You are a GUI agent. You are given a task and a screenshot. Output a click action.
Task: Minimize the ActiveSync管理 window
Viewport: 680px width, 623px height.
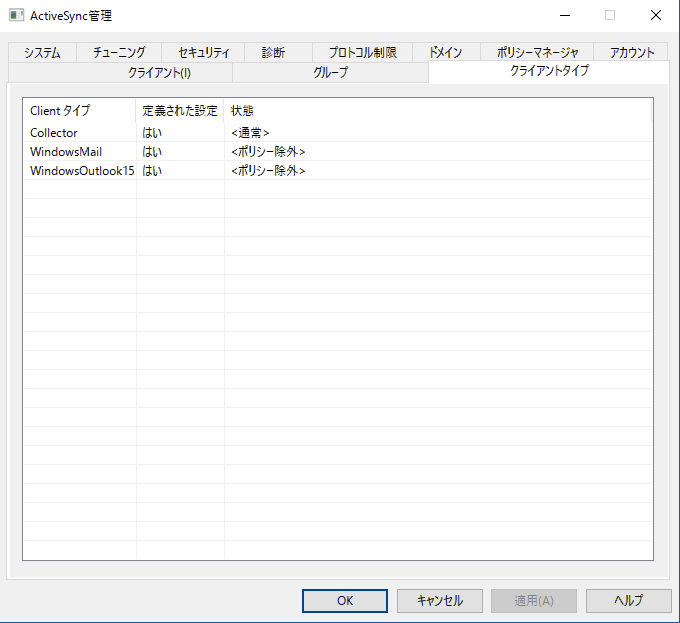click(x=565, y=16)
